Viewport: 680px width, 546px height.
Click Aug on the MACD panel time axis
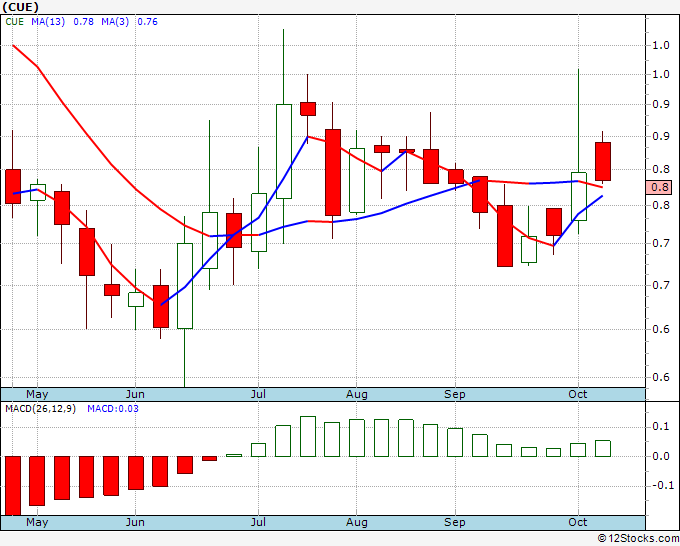[x=356, y=522]
